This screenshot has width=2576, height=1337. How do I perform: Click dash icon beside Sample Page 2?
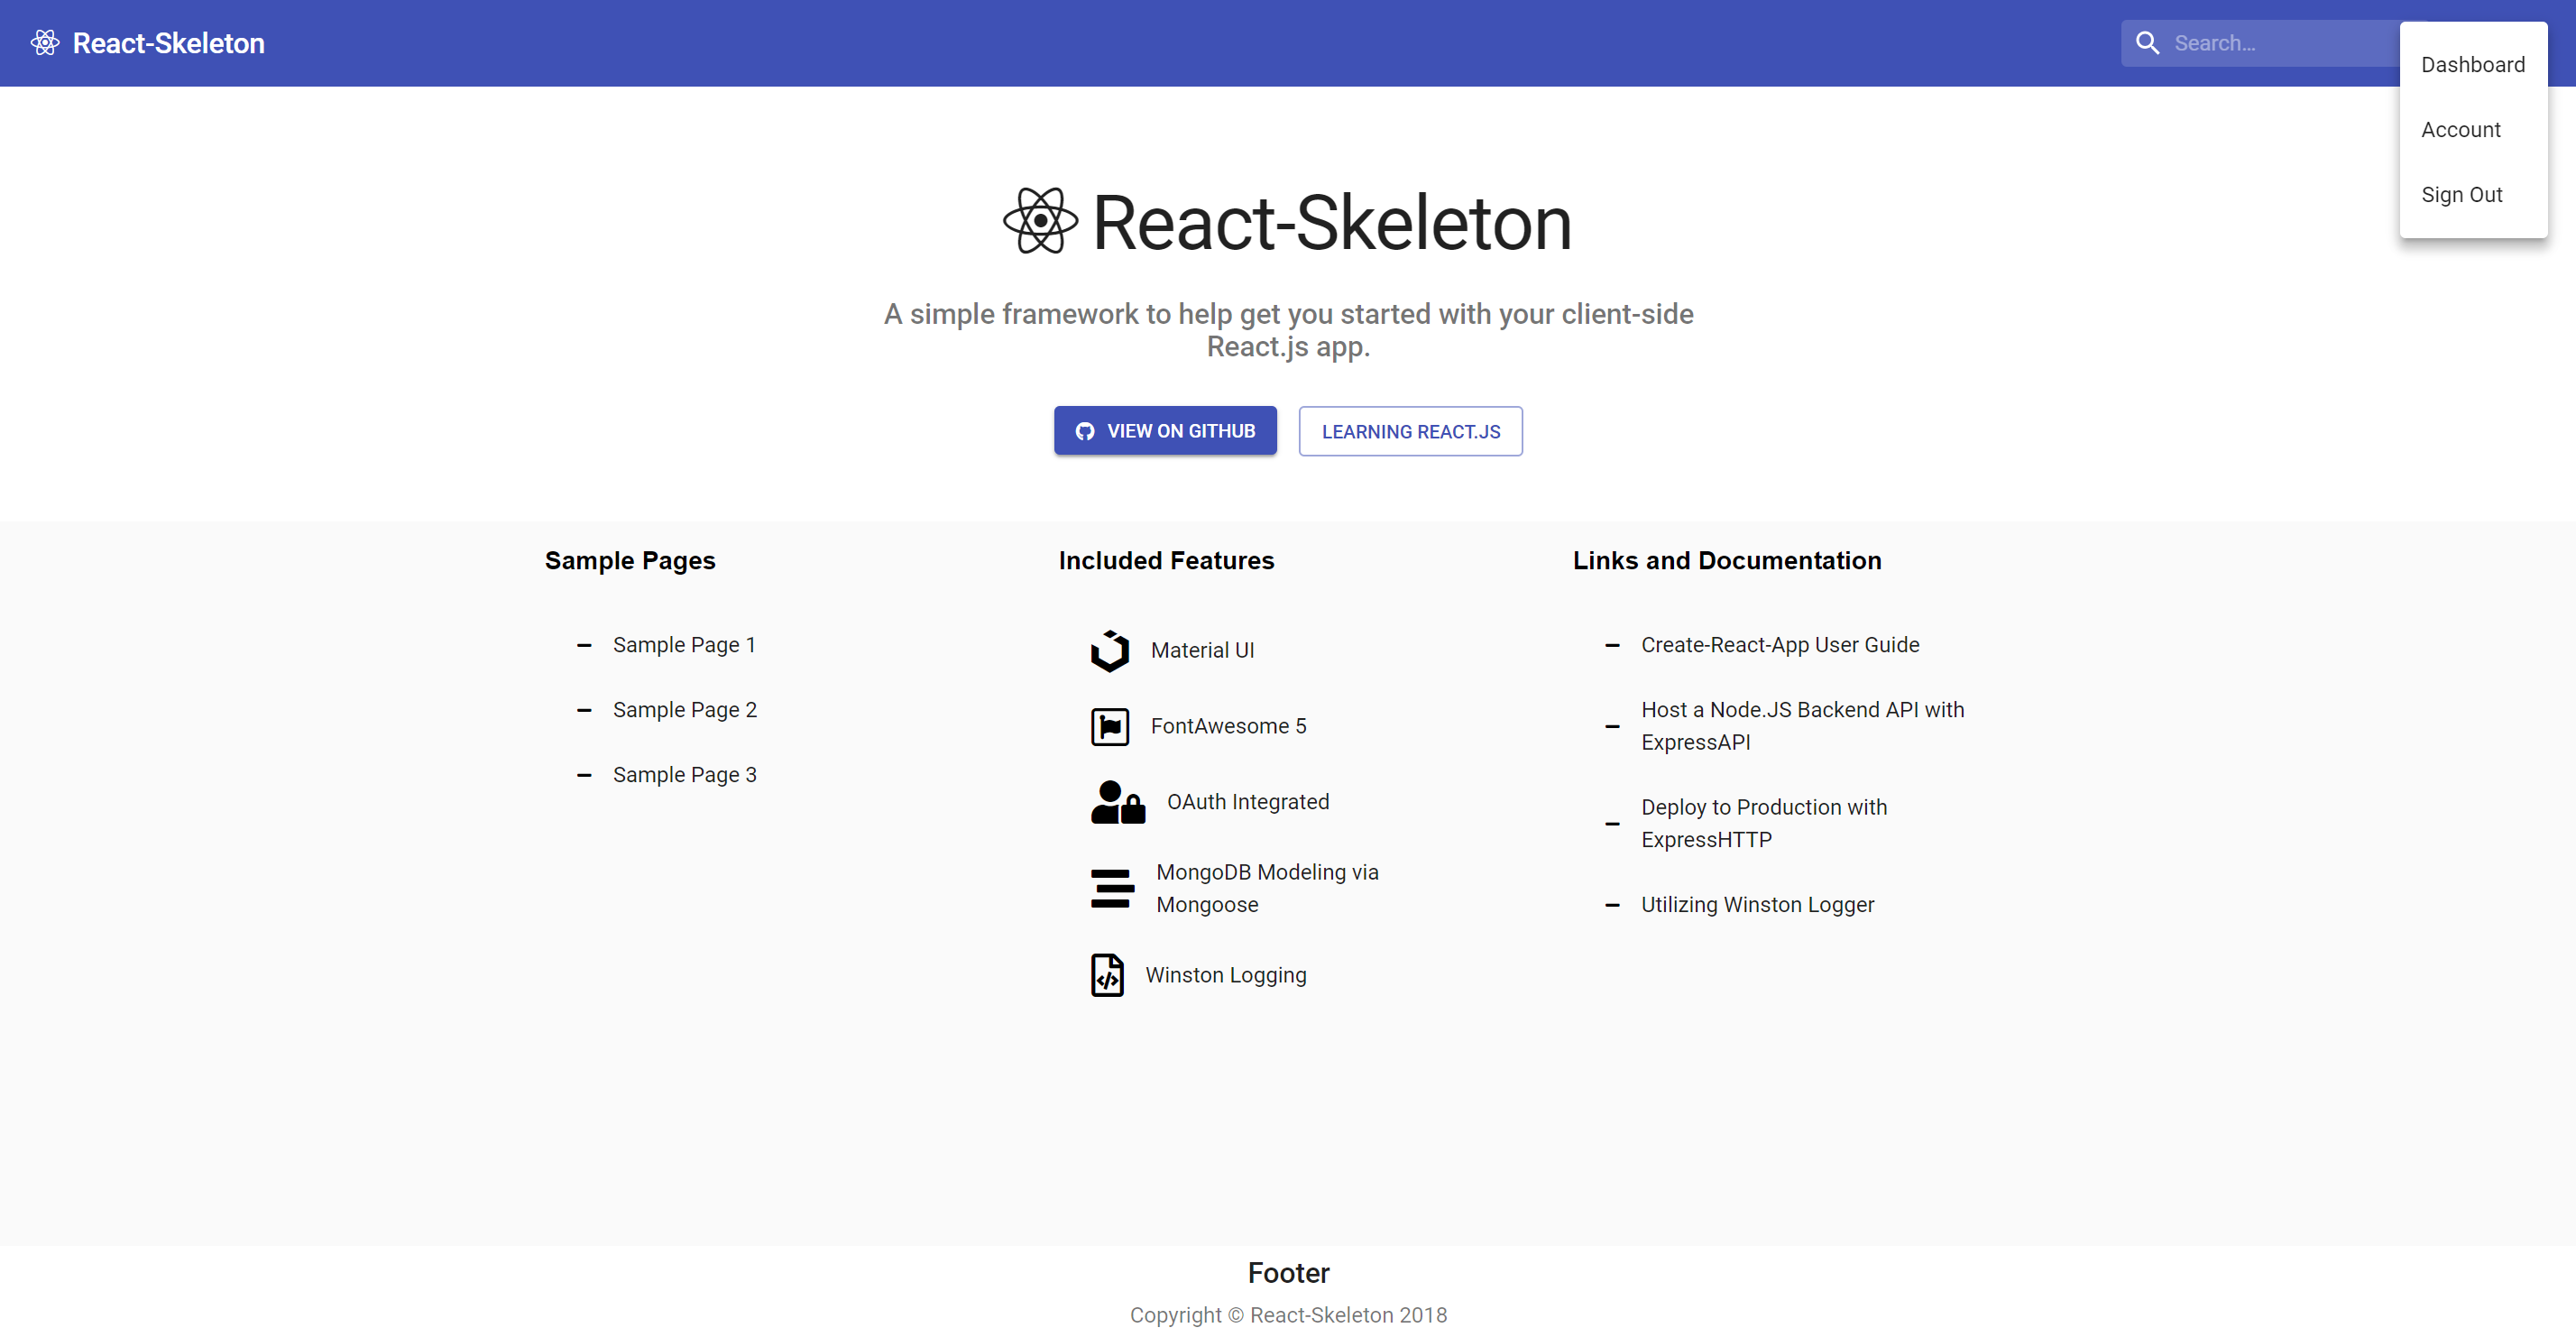pyautogui.click(x=584, y=711)
